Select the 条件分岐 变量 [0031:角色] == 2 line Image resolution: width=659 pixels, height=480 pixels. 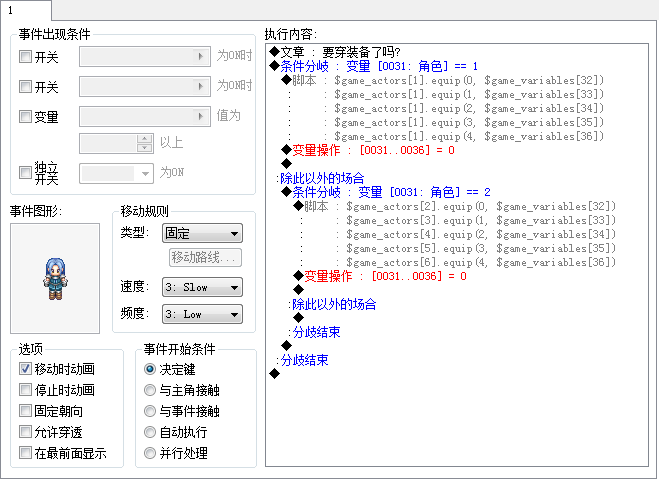[x=386, y=192]
